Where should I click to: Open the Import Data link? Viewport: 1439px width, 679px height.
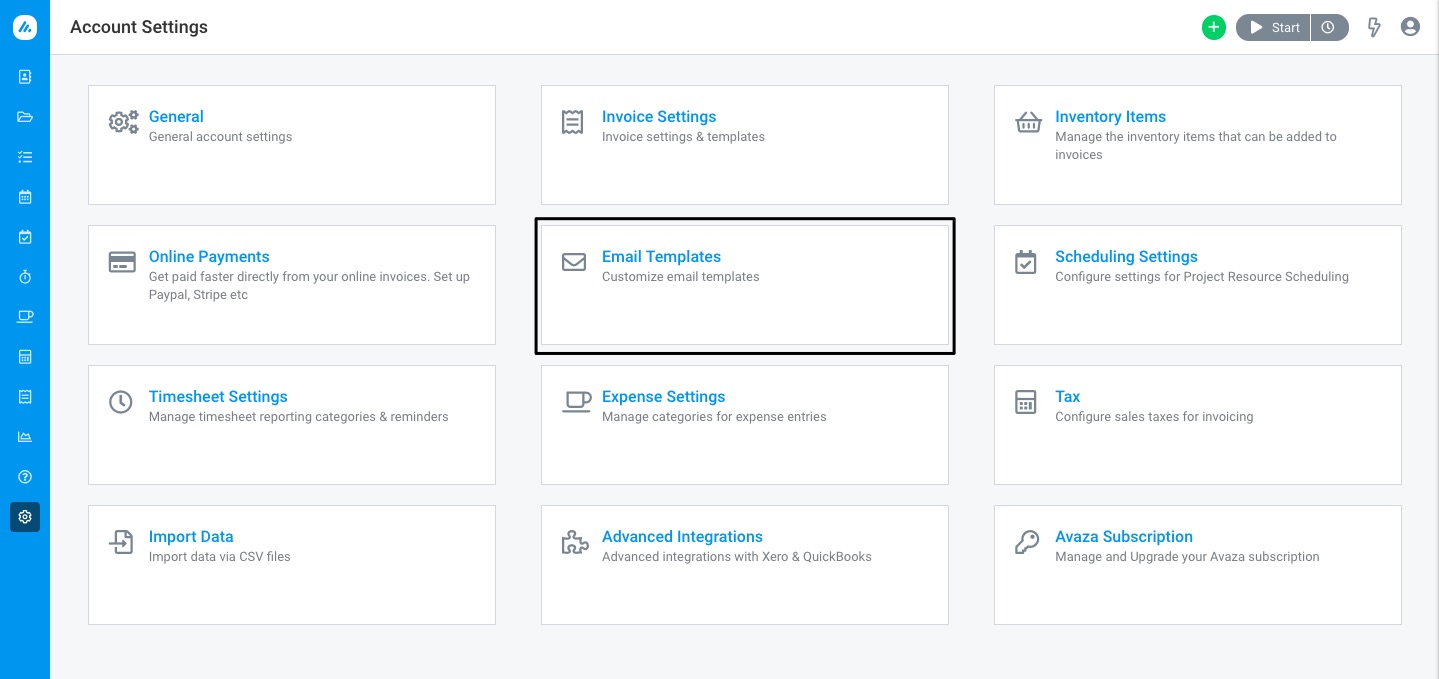(x=191, y=537)
